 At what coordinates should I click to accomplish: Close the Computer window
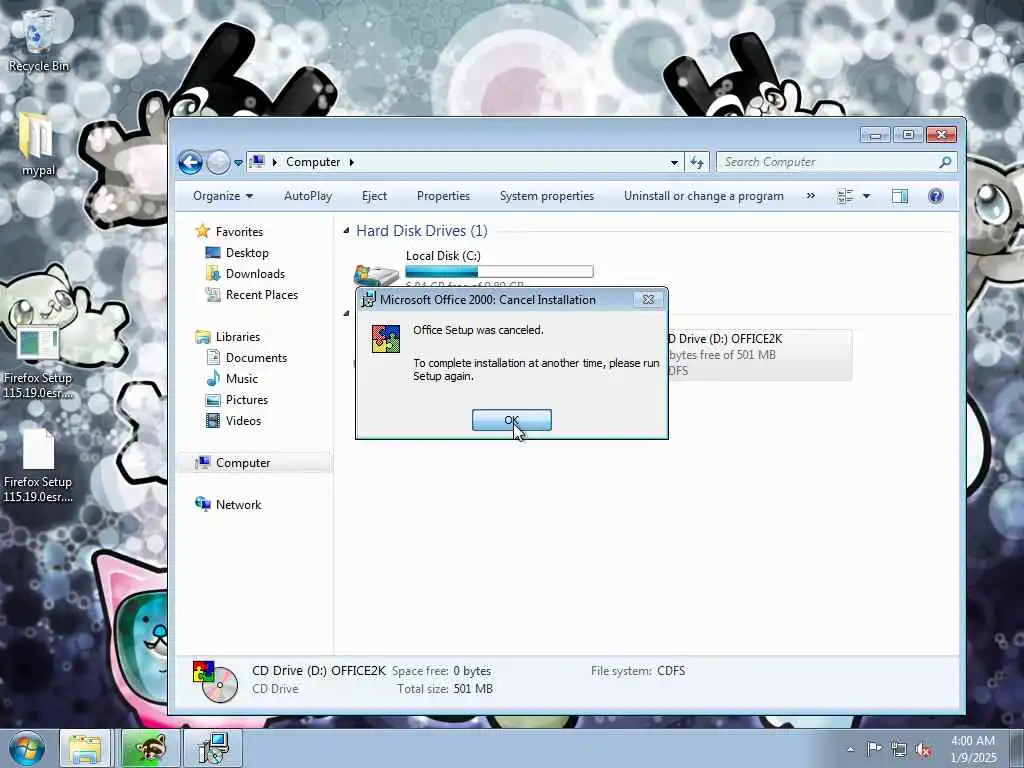941,135
